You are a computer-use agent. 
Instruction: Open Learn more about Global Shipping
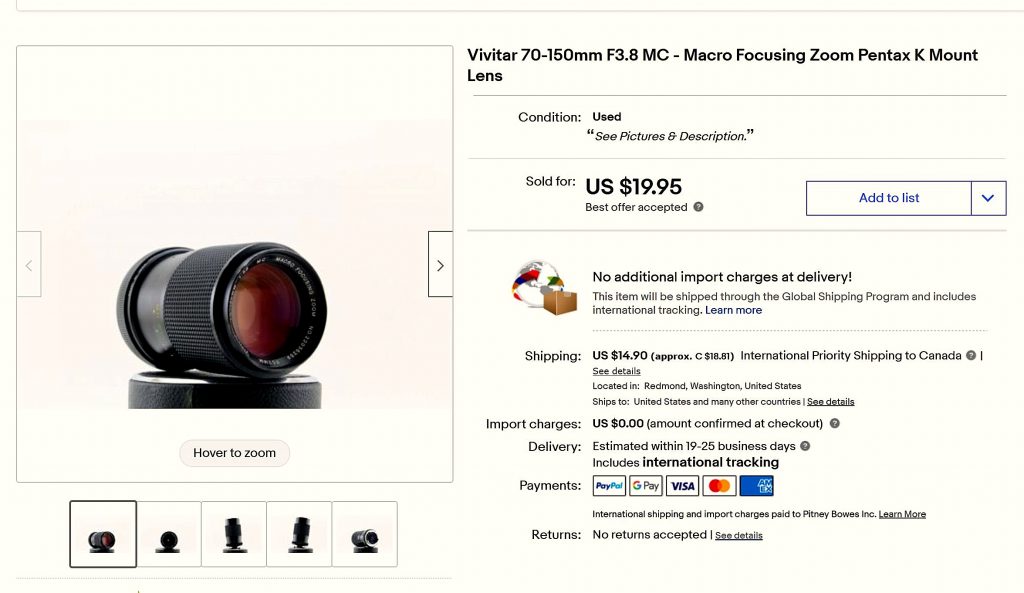point(733,310)
